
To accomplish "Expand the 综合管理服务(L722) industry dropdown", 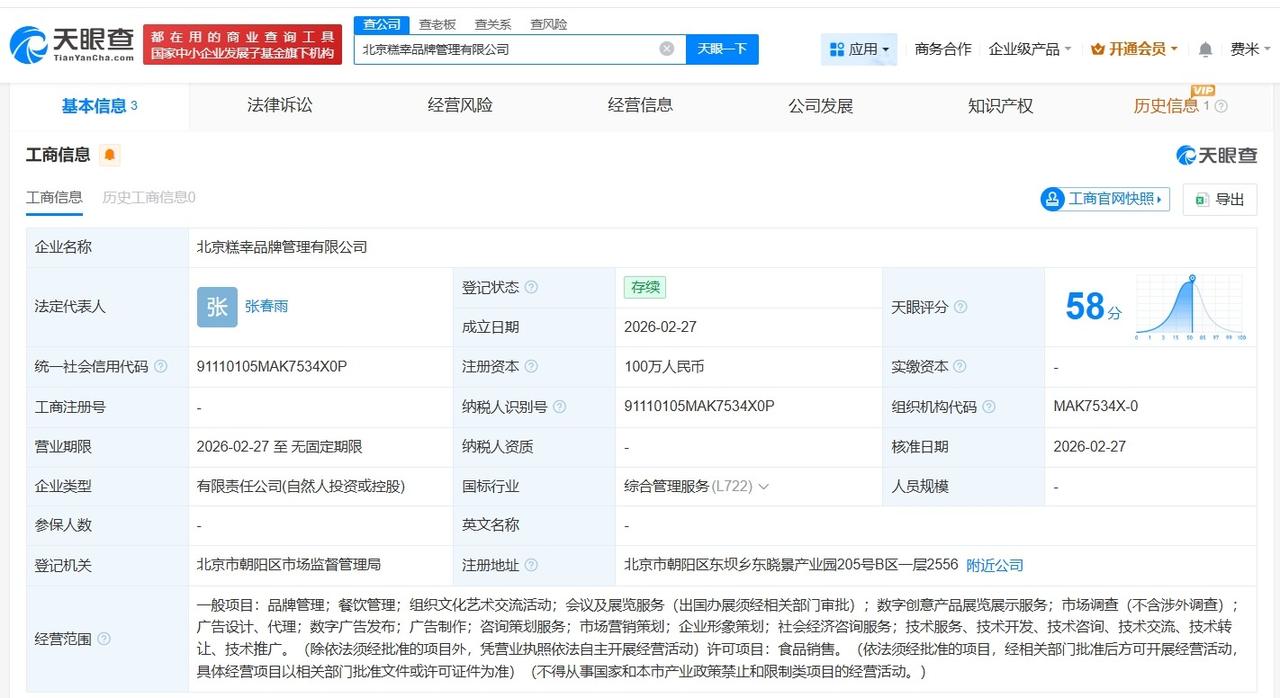I will pyautogui.click(x=764, y=486).
